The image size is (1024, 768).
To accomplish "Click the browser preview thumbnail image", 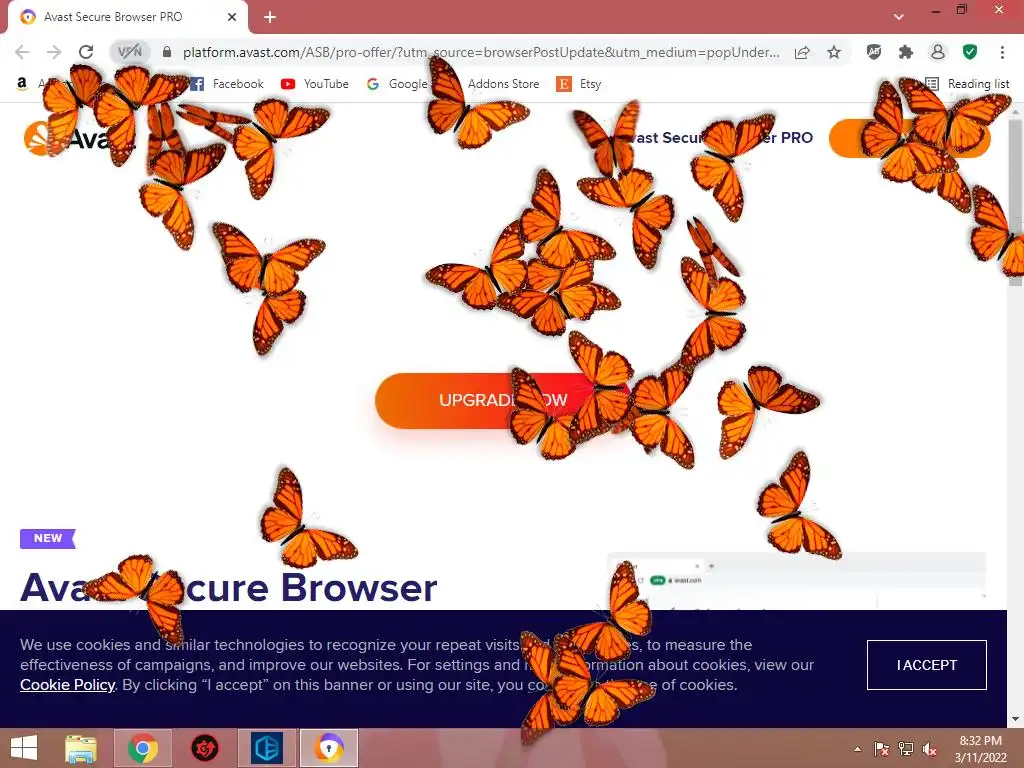I will [797, 581].
